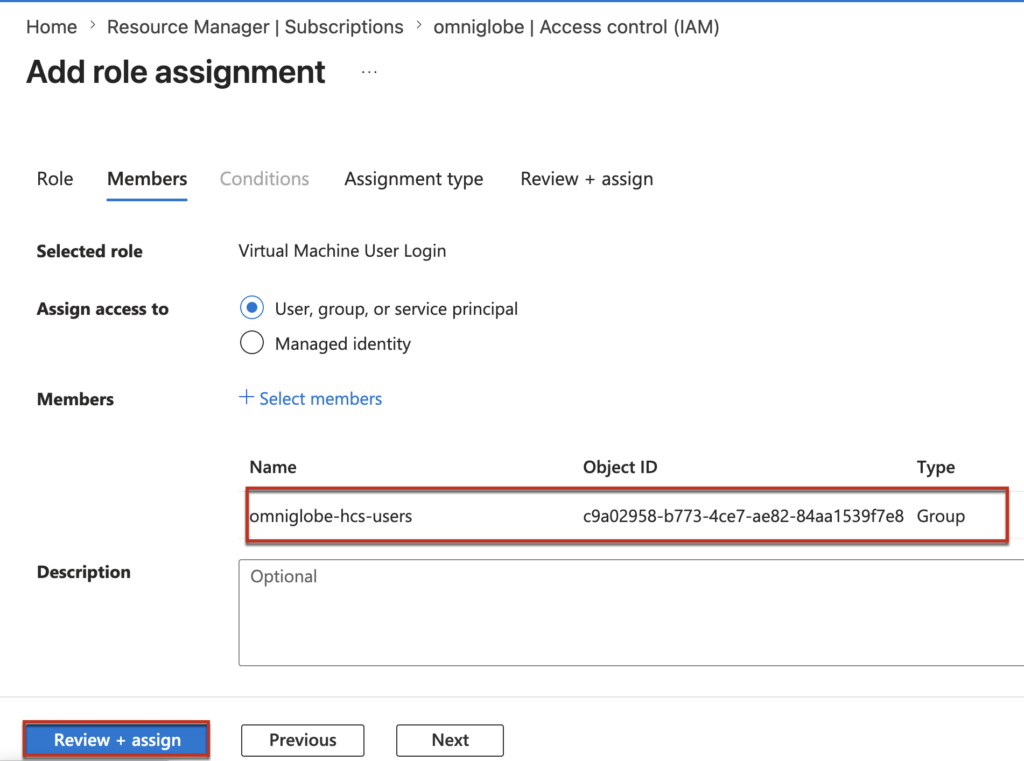Click inside the Description text box
Screen dimensions: 1024x761
(x=630, y=613)
